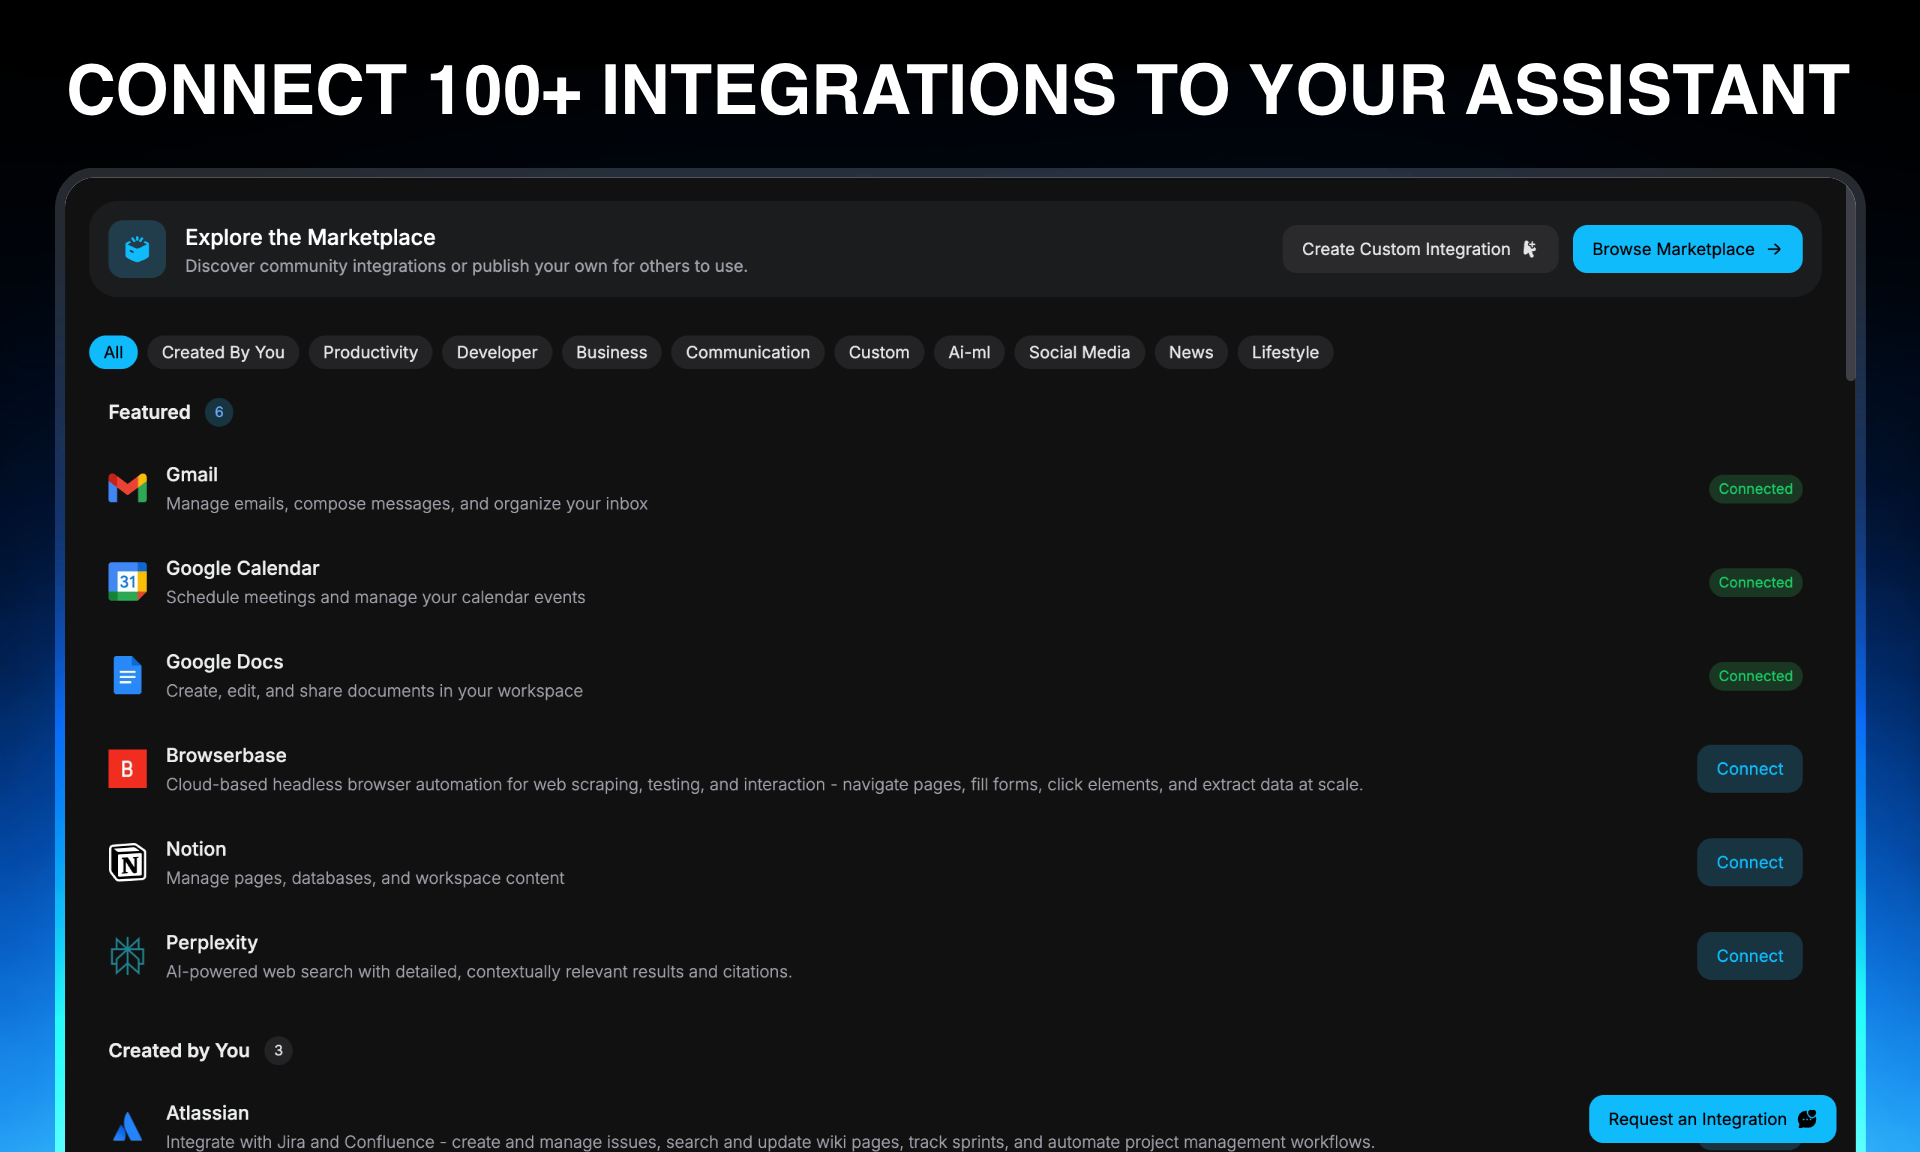Click Request an Integration button
Screen dimensions: 1920x1152
(1711, 1119)
